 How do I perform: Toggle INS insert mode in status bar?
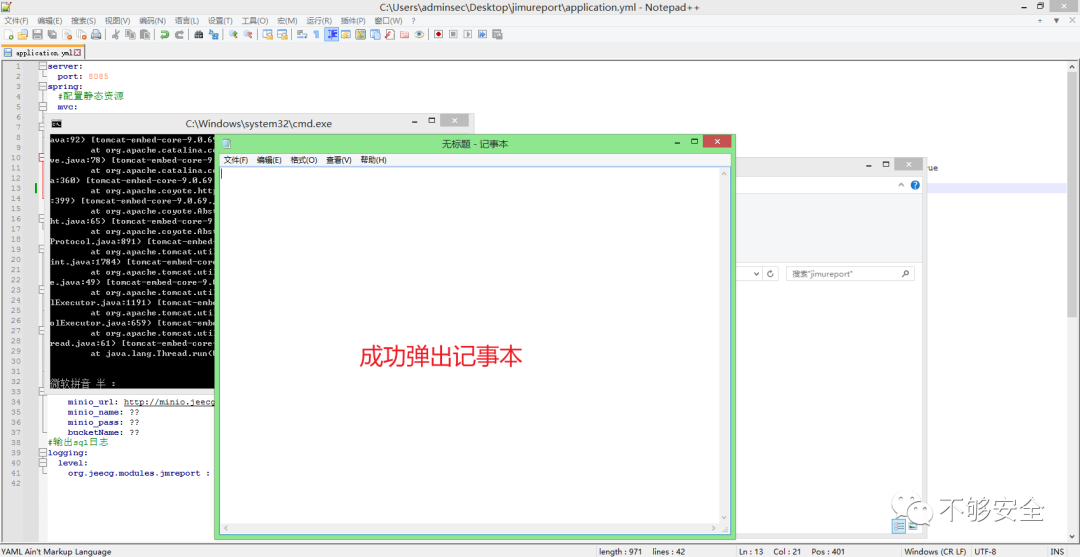coord(1057,551)
